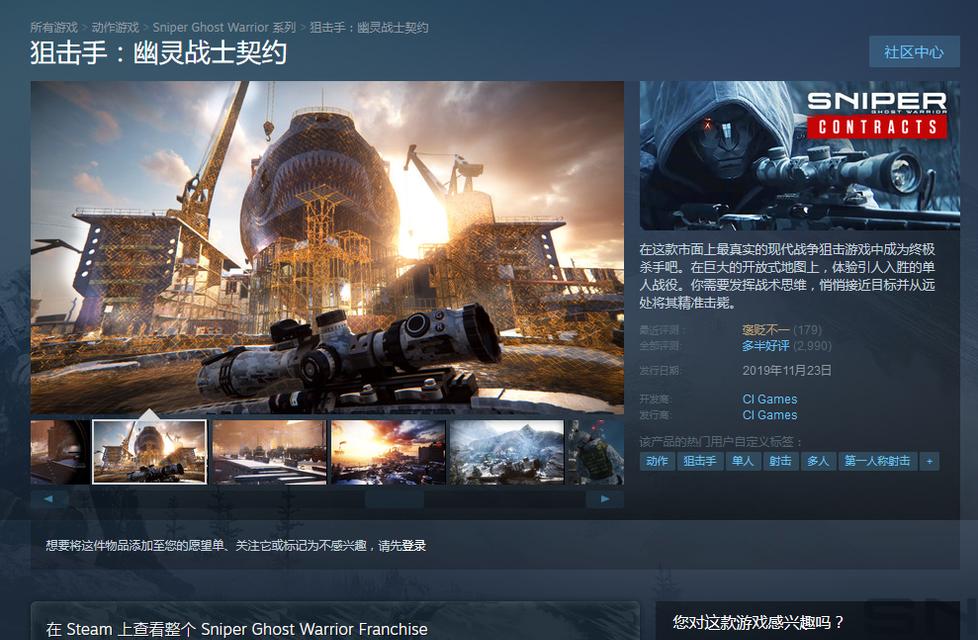The width and height of the screenshot is (978, 640).
Task: Click the game description paragraph
Action: pos(787,276)
